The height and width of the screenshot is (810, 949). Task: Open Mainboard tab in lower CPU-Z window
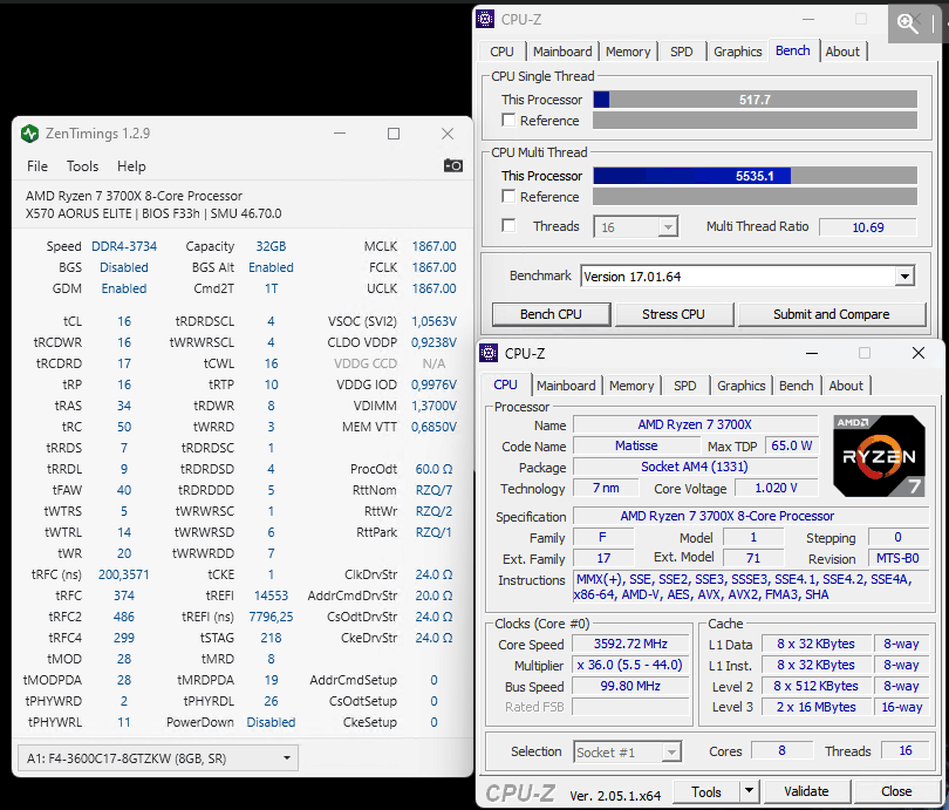[566, 386]
